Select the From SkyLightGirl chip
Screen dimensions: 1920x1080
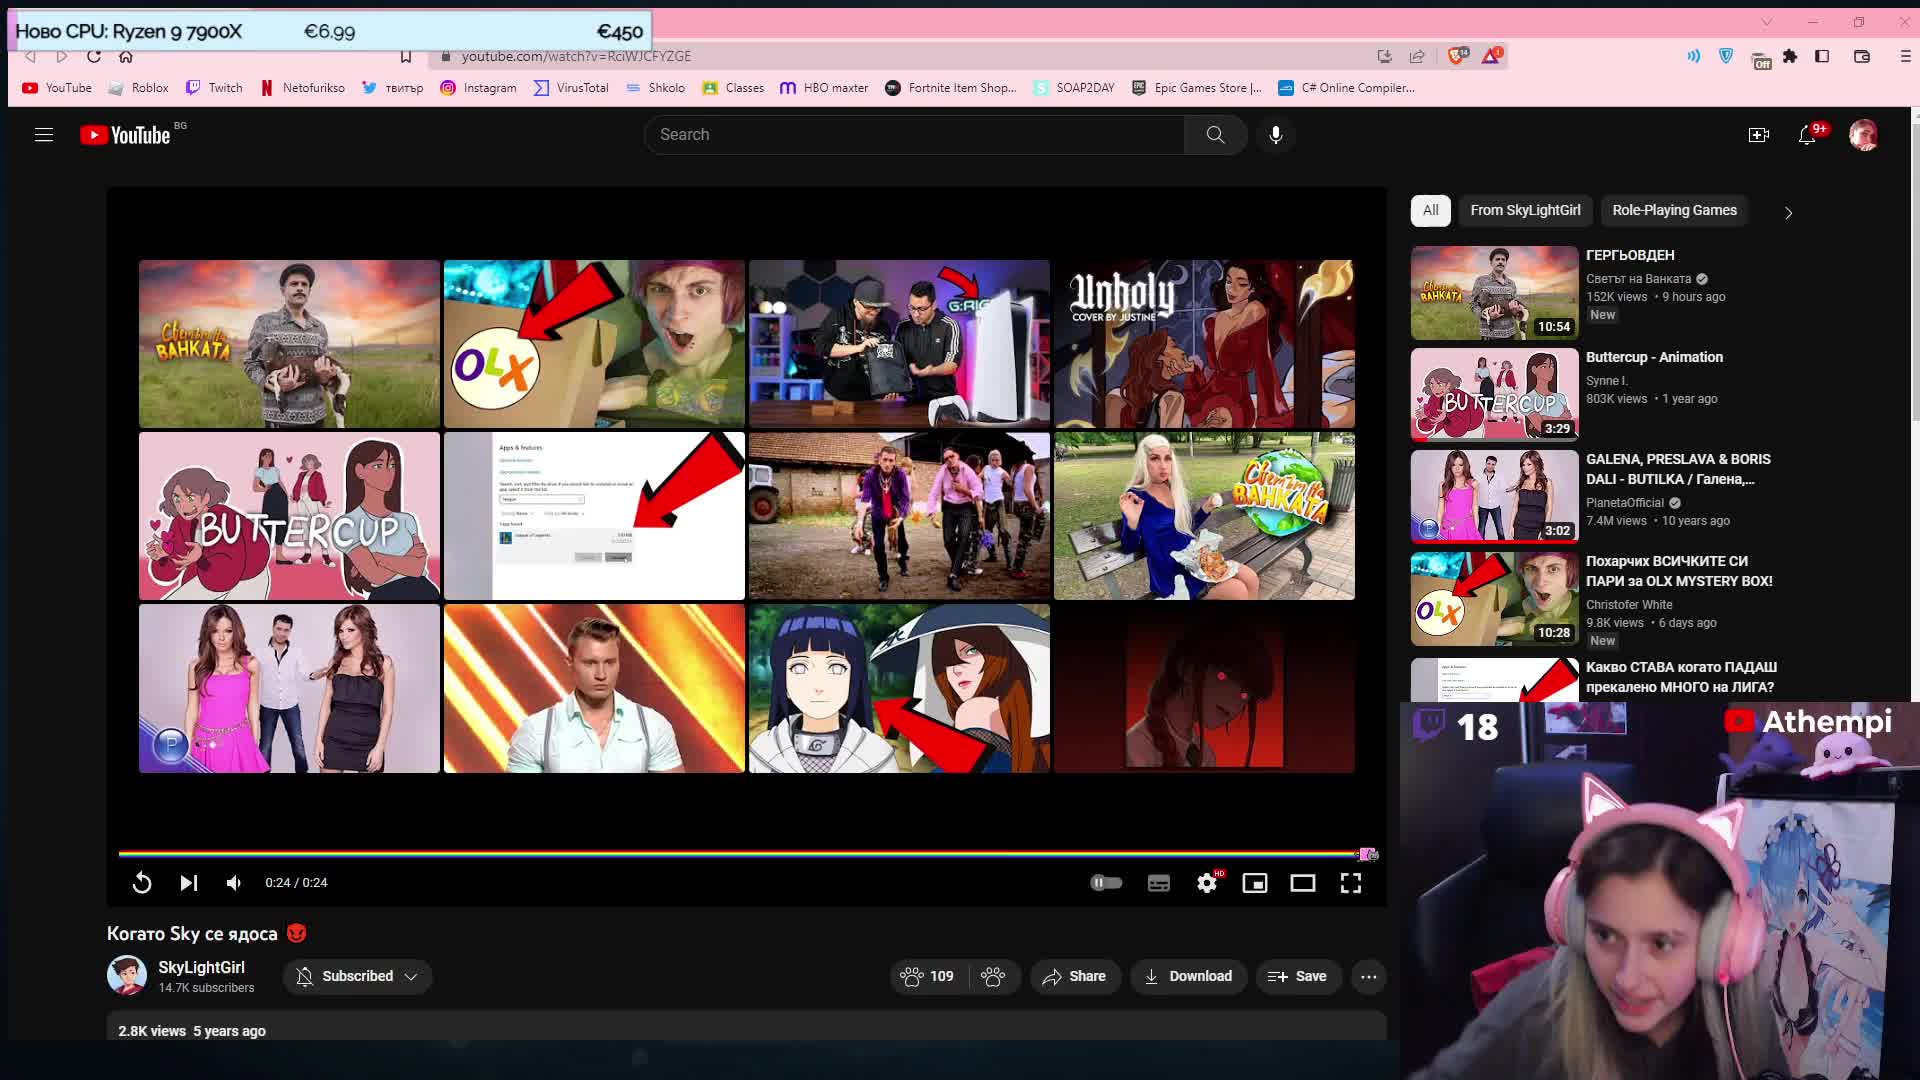pos(1525,210)
